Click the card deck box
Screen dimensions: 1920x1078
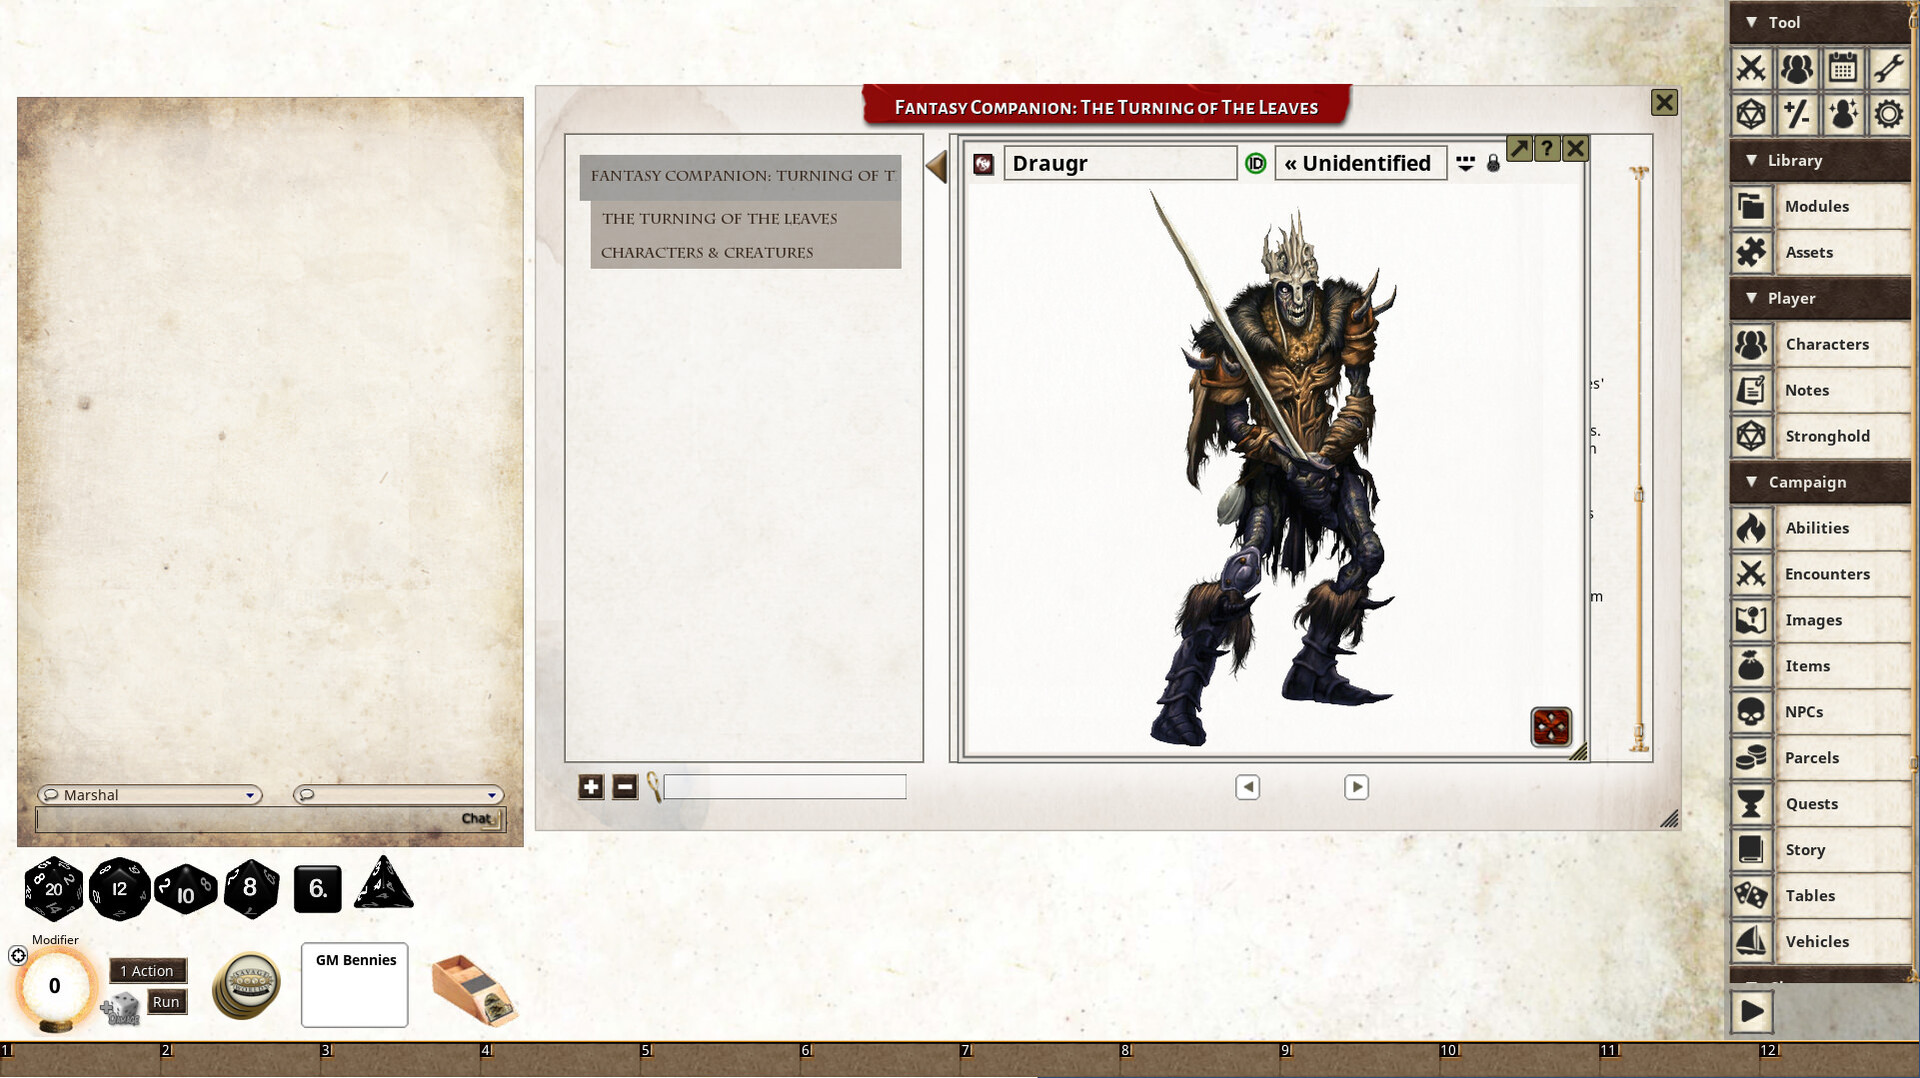coord(473,990)
